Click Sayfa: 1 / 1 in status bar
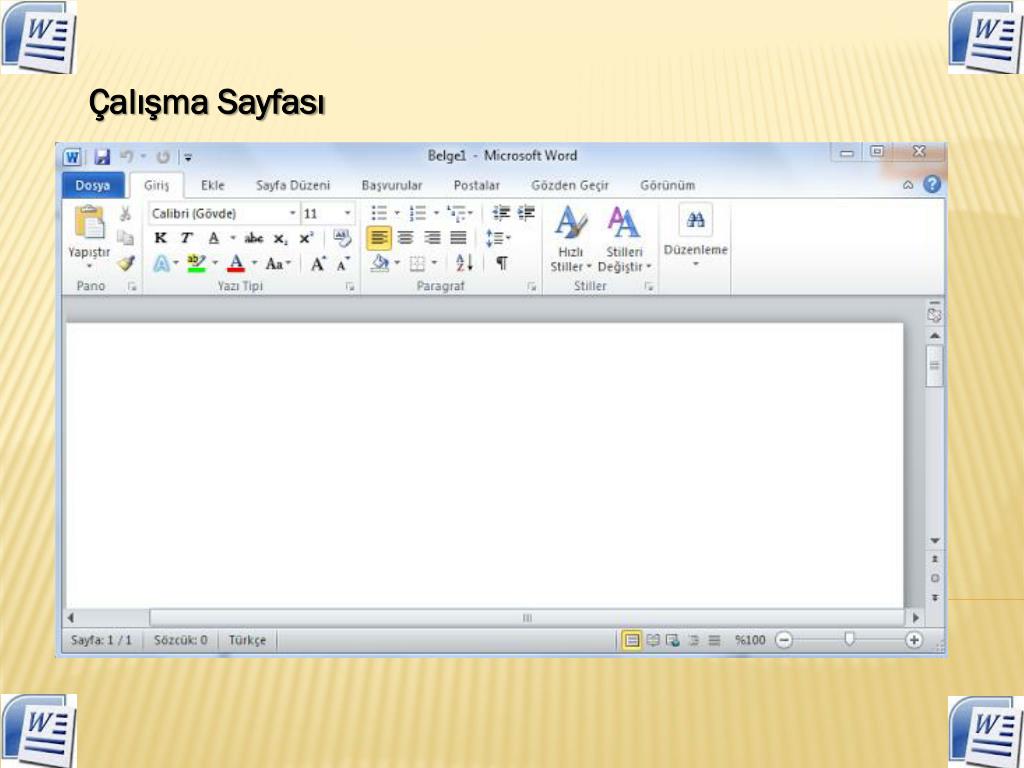The width and height of the screenshot is (1024, 768). pos(101,640)
